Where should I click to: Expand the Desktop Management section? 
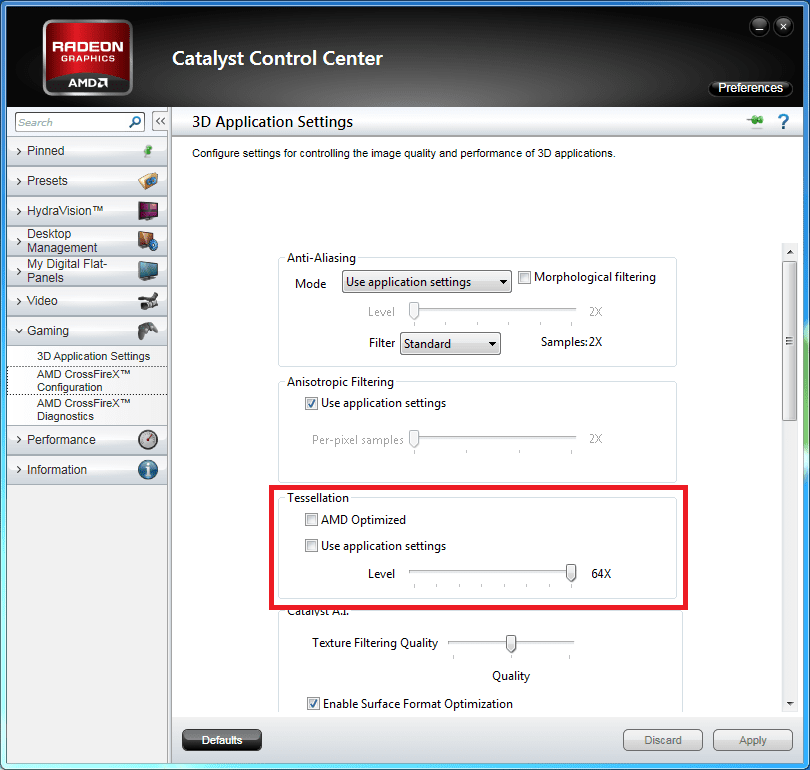pyautogui.click(x=87, y=241)
